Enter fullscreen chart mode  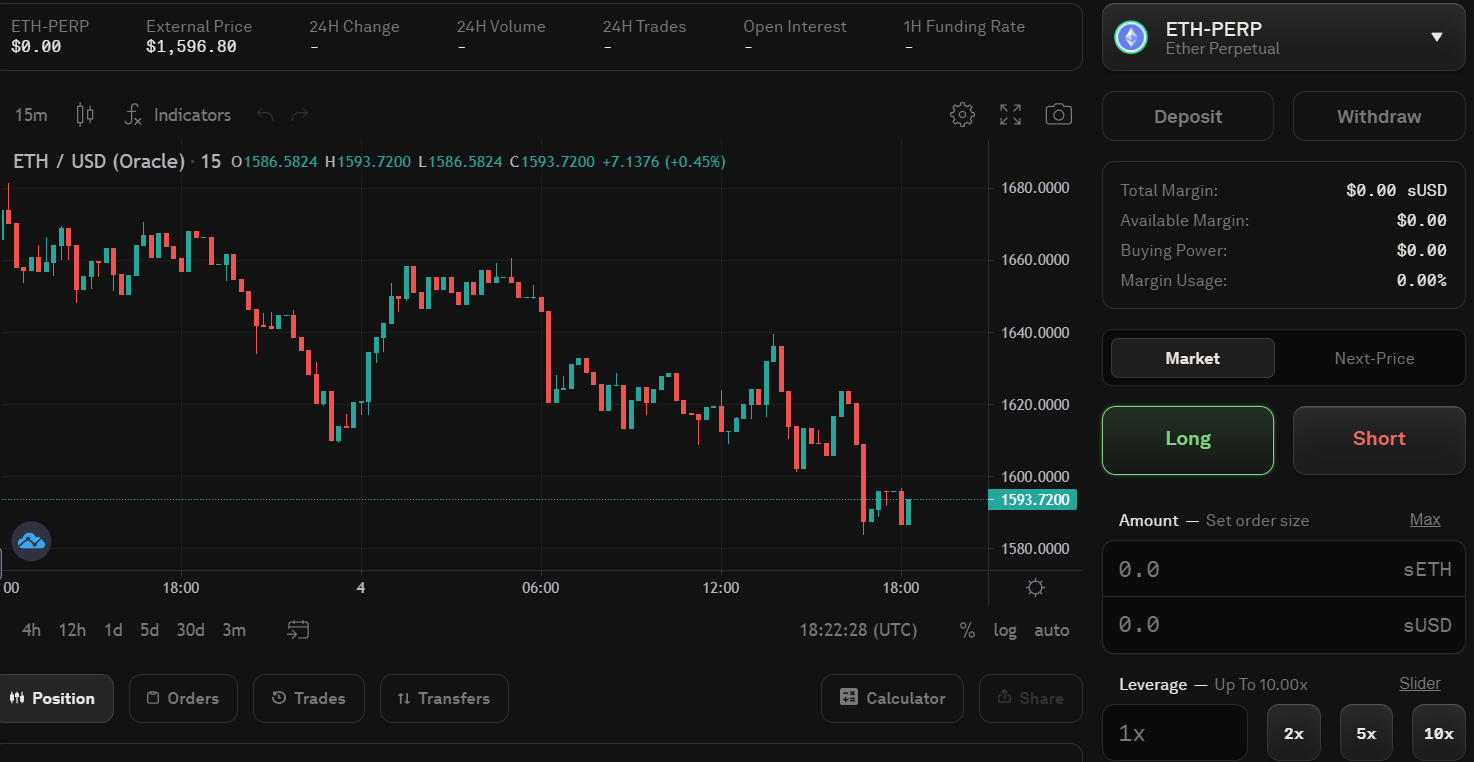tap(1011, 115)
